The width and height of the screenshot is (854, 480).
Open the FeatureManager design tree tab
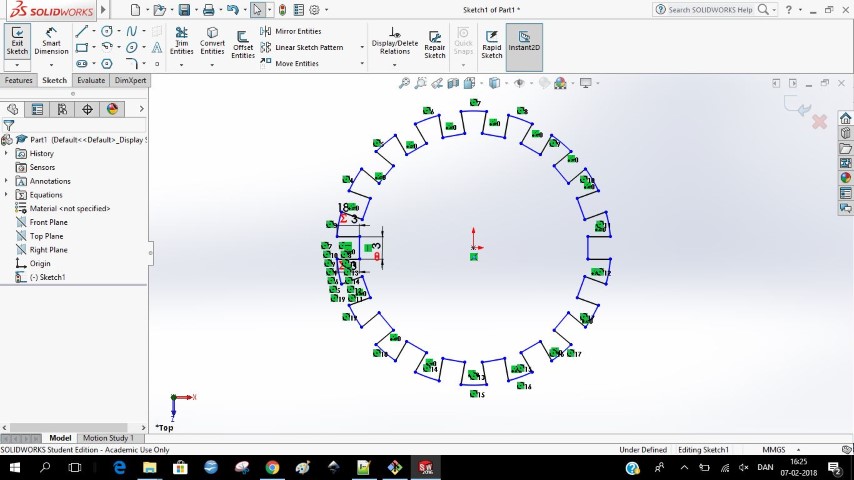(13, 109)
